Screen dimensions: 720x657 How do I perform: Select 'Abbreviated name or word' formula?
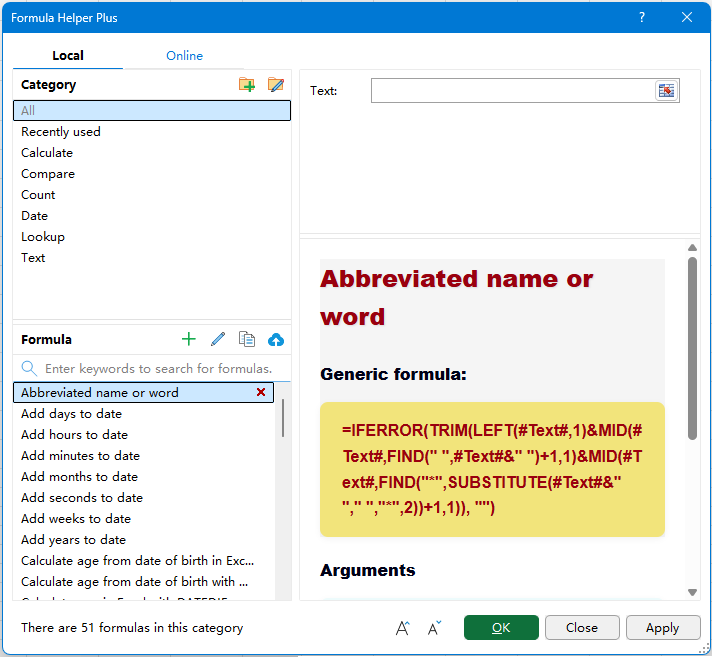point(143,393)
